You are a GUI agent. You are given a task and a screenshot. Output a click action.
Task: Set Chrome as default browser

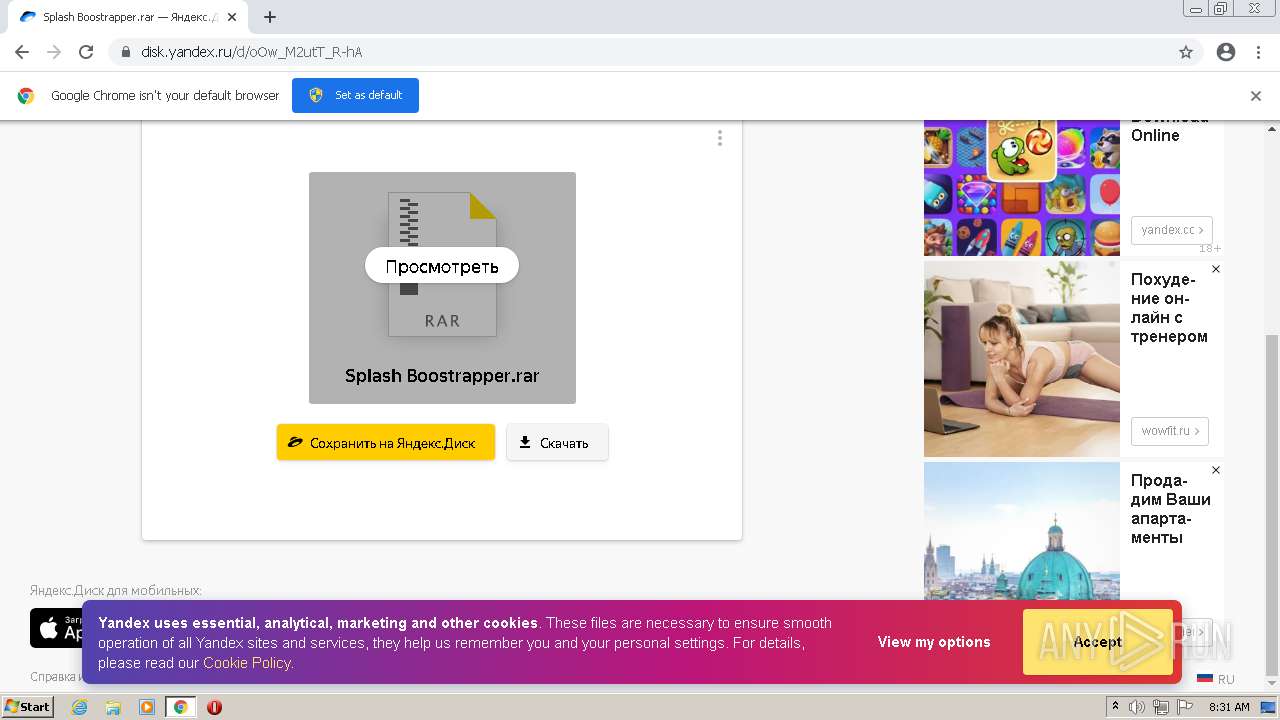click(355, 95)
